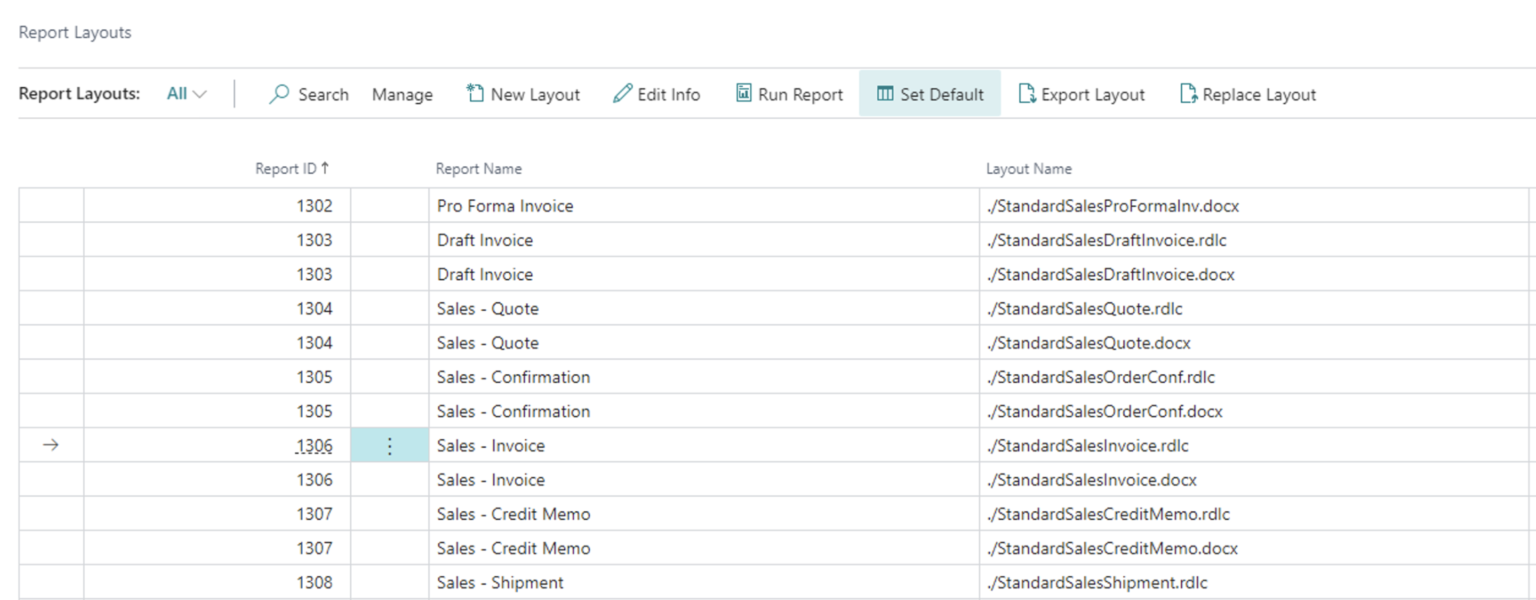Click the Report Layouts page title
Screen dimensions: 1536x600
tap(74, 32)
